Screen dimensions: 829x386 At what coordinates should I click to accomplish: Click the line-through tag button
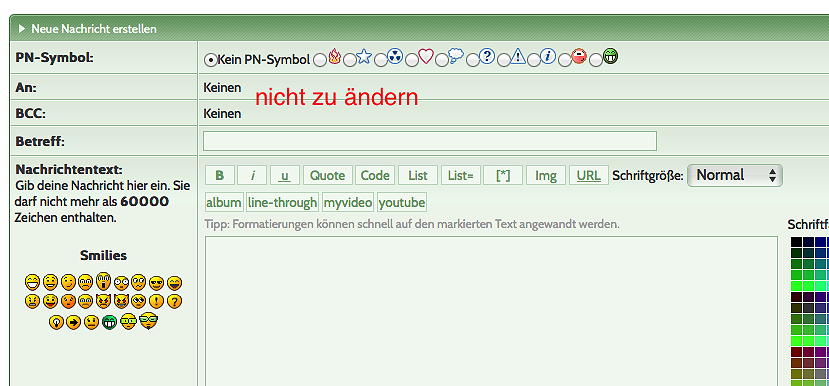[282, 203]
